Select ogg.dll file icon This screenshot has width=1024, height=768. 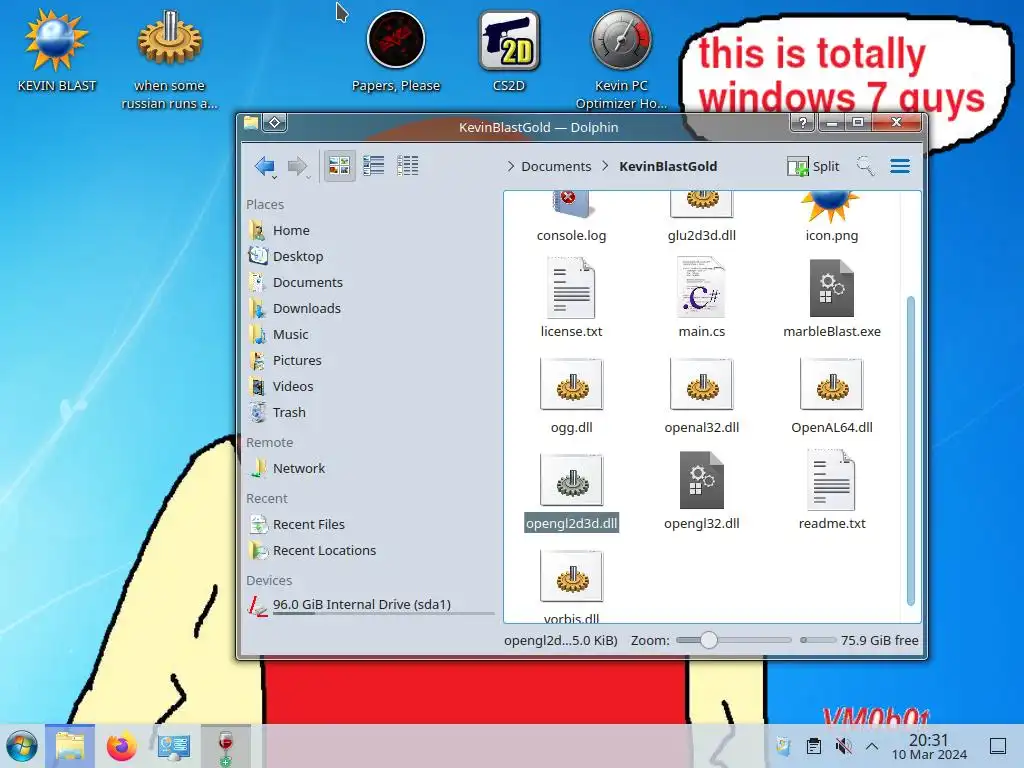pyautogui.click(x=571, y=384)
